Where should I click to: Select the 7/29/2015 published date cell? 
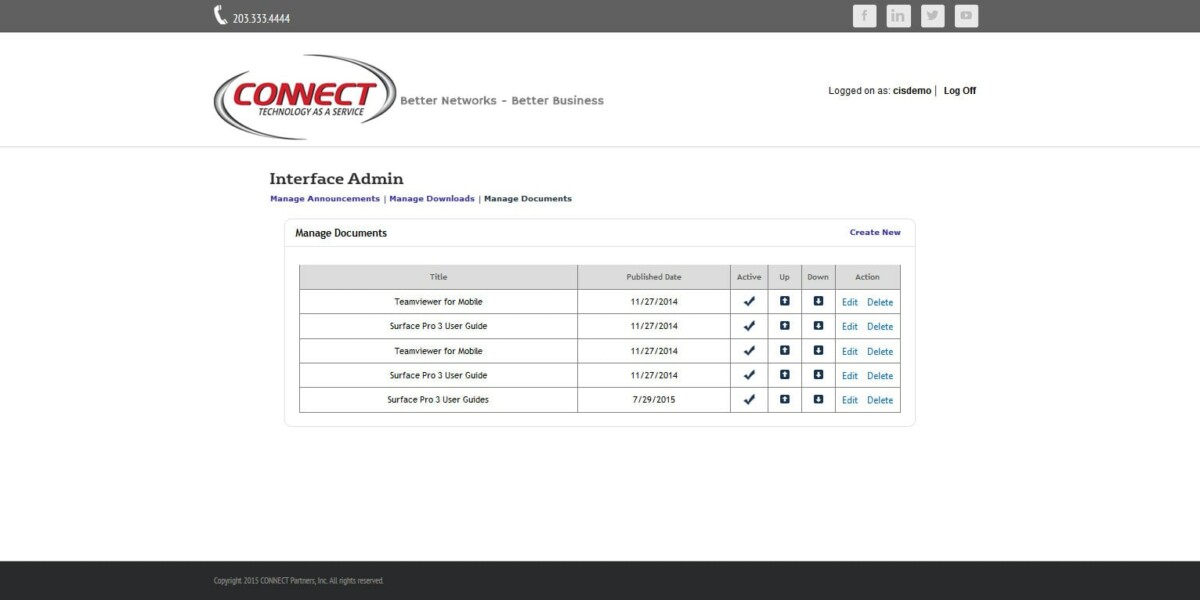(x=654, y=400)
